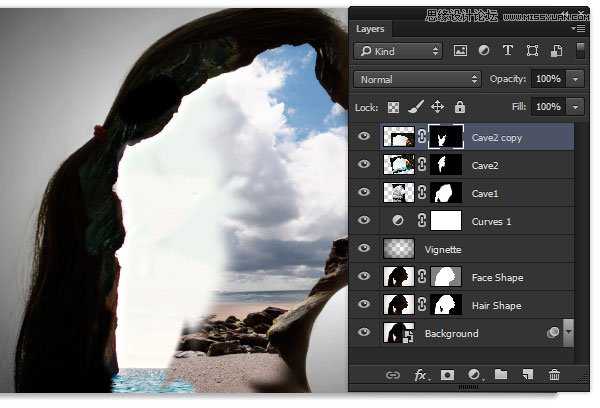
Task: Create new fill or adjustment layer icon
Action: point(474,375)
